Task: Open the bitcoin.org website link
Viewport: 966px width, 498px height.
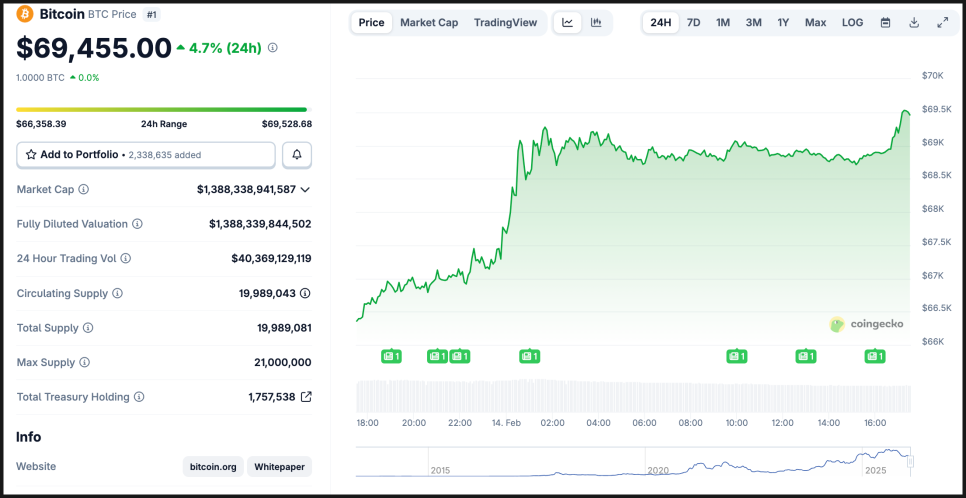Action: [x=212, y=467]
